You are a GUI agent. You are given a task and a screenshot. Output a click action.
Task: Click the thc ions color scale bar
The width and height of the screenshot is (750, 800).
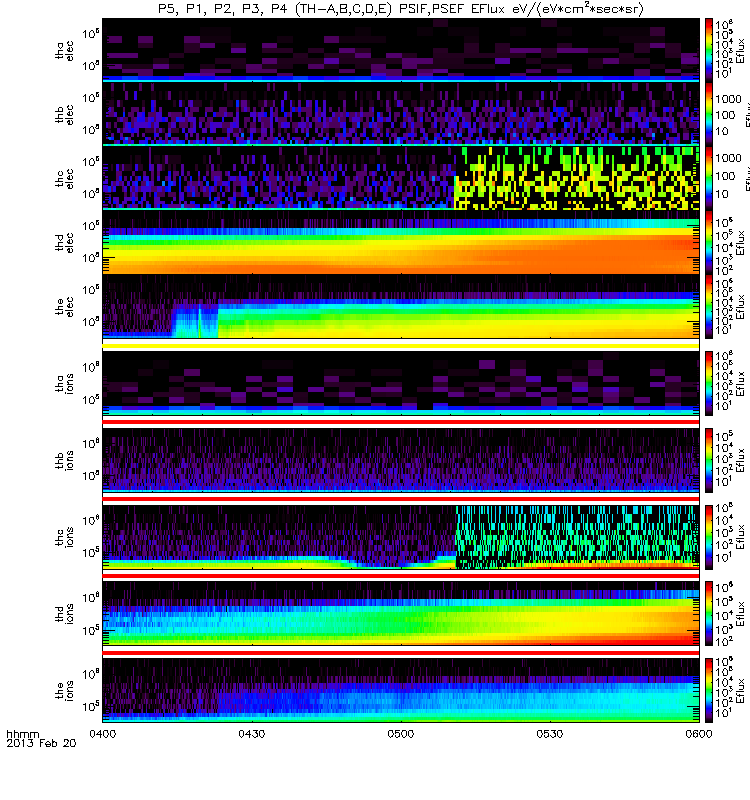coord(709,537)
